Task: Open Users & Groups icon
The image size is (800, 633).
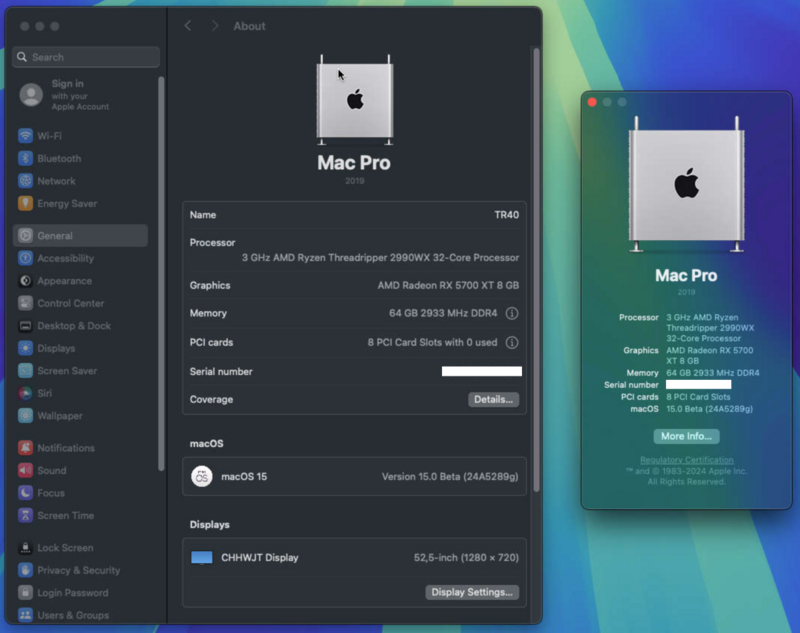Action: click(25, 615)
